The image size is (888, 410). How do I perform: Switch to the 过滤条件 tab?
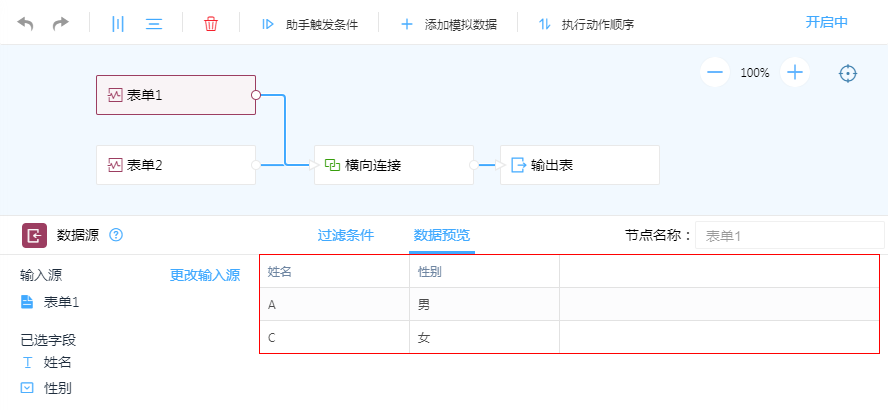click(345, 235)
